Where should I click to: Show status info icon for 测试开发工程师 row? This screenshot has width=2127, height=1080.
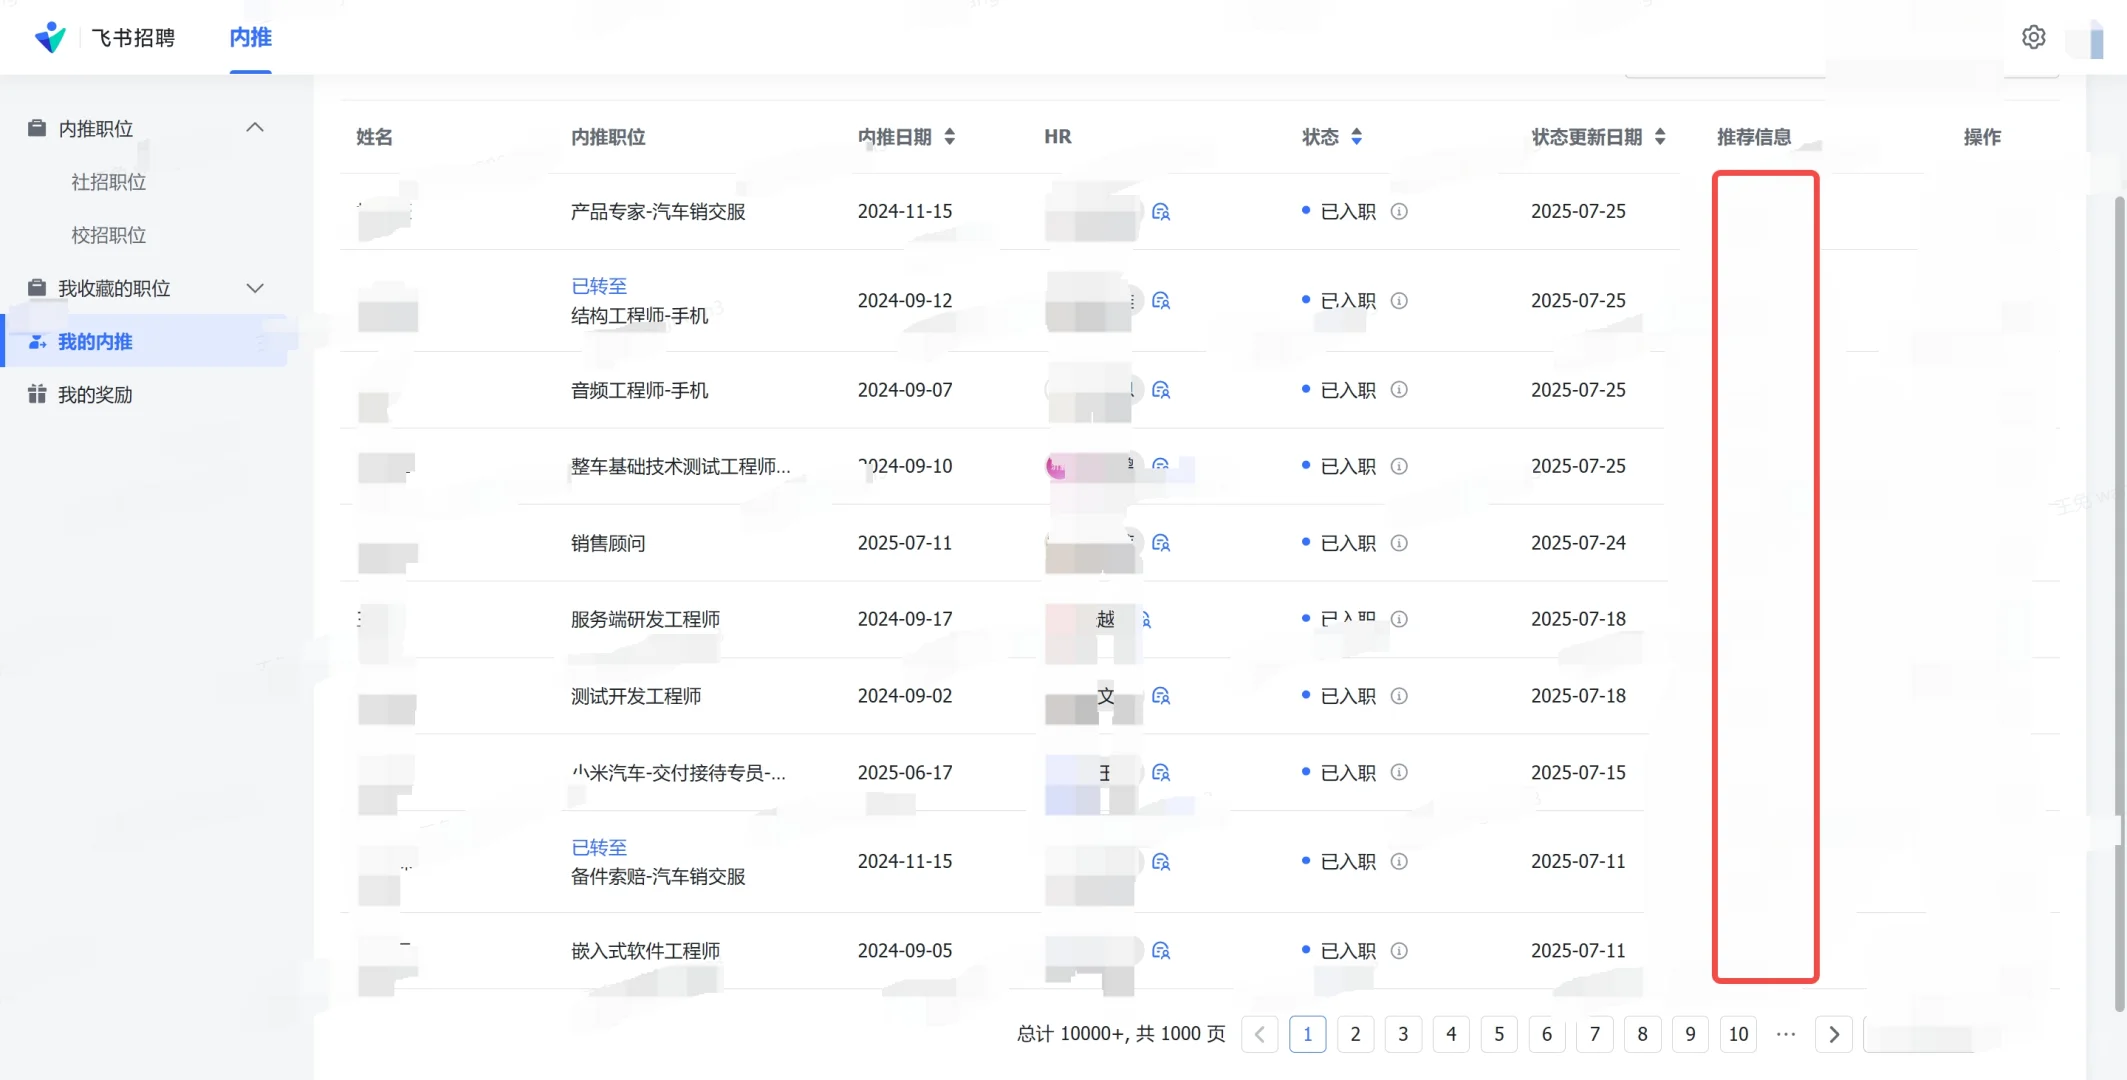click(x=1399, y=696)
